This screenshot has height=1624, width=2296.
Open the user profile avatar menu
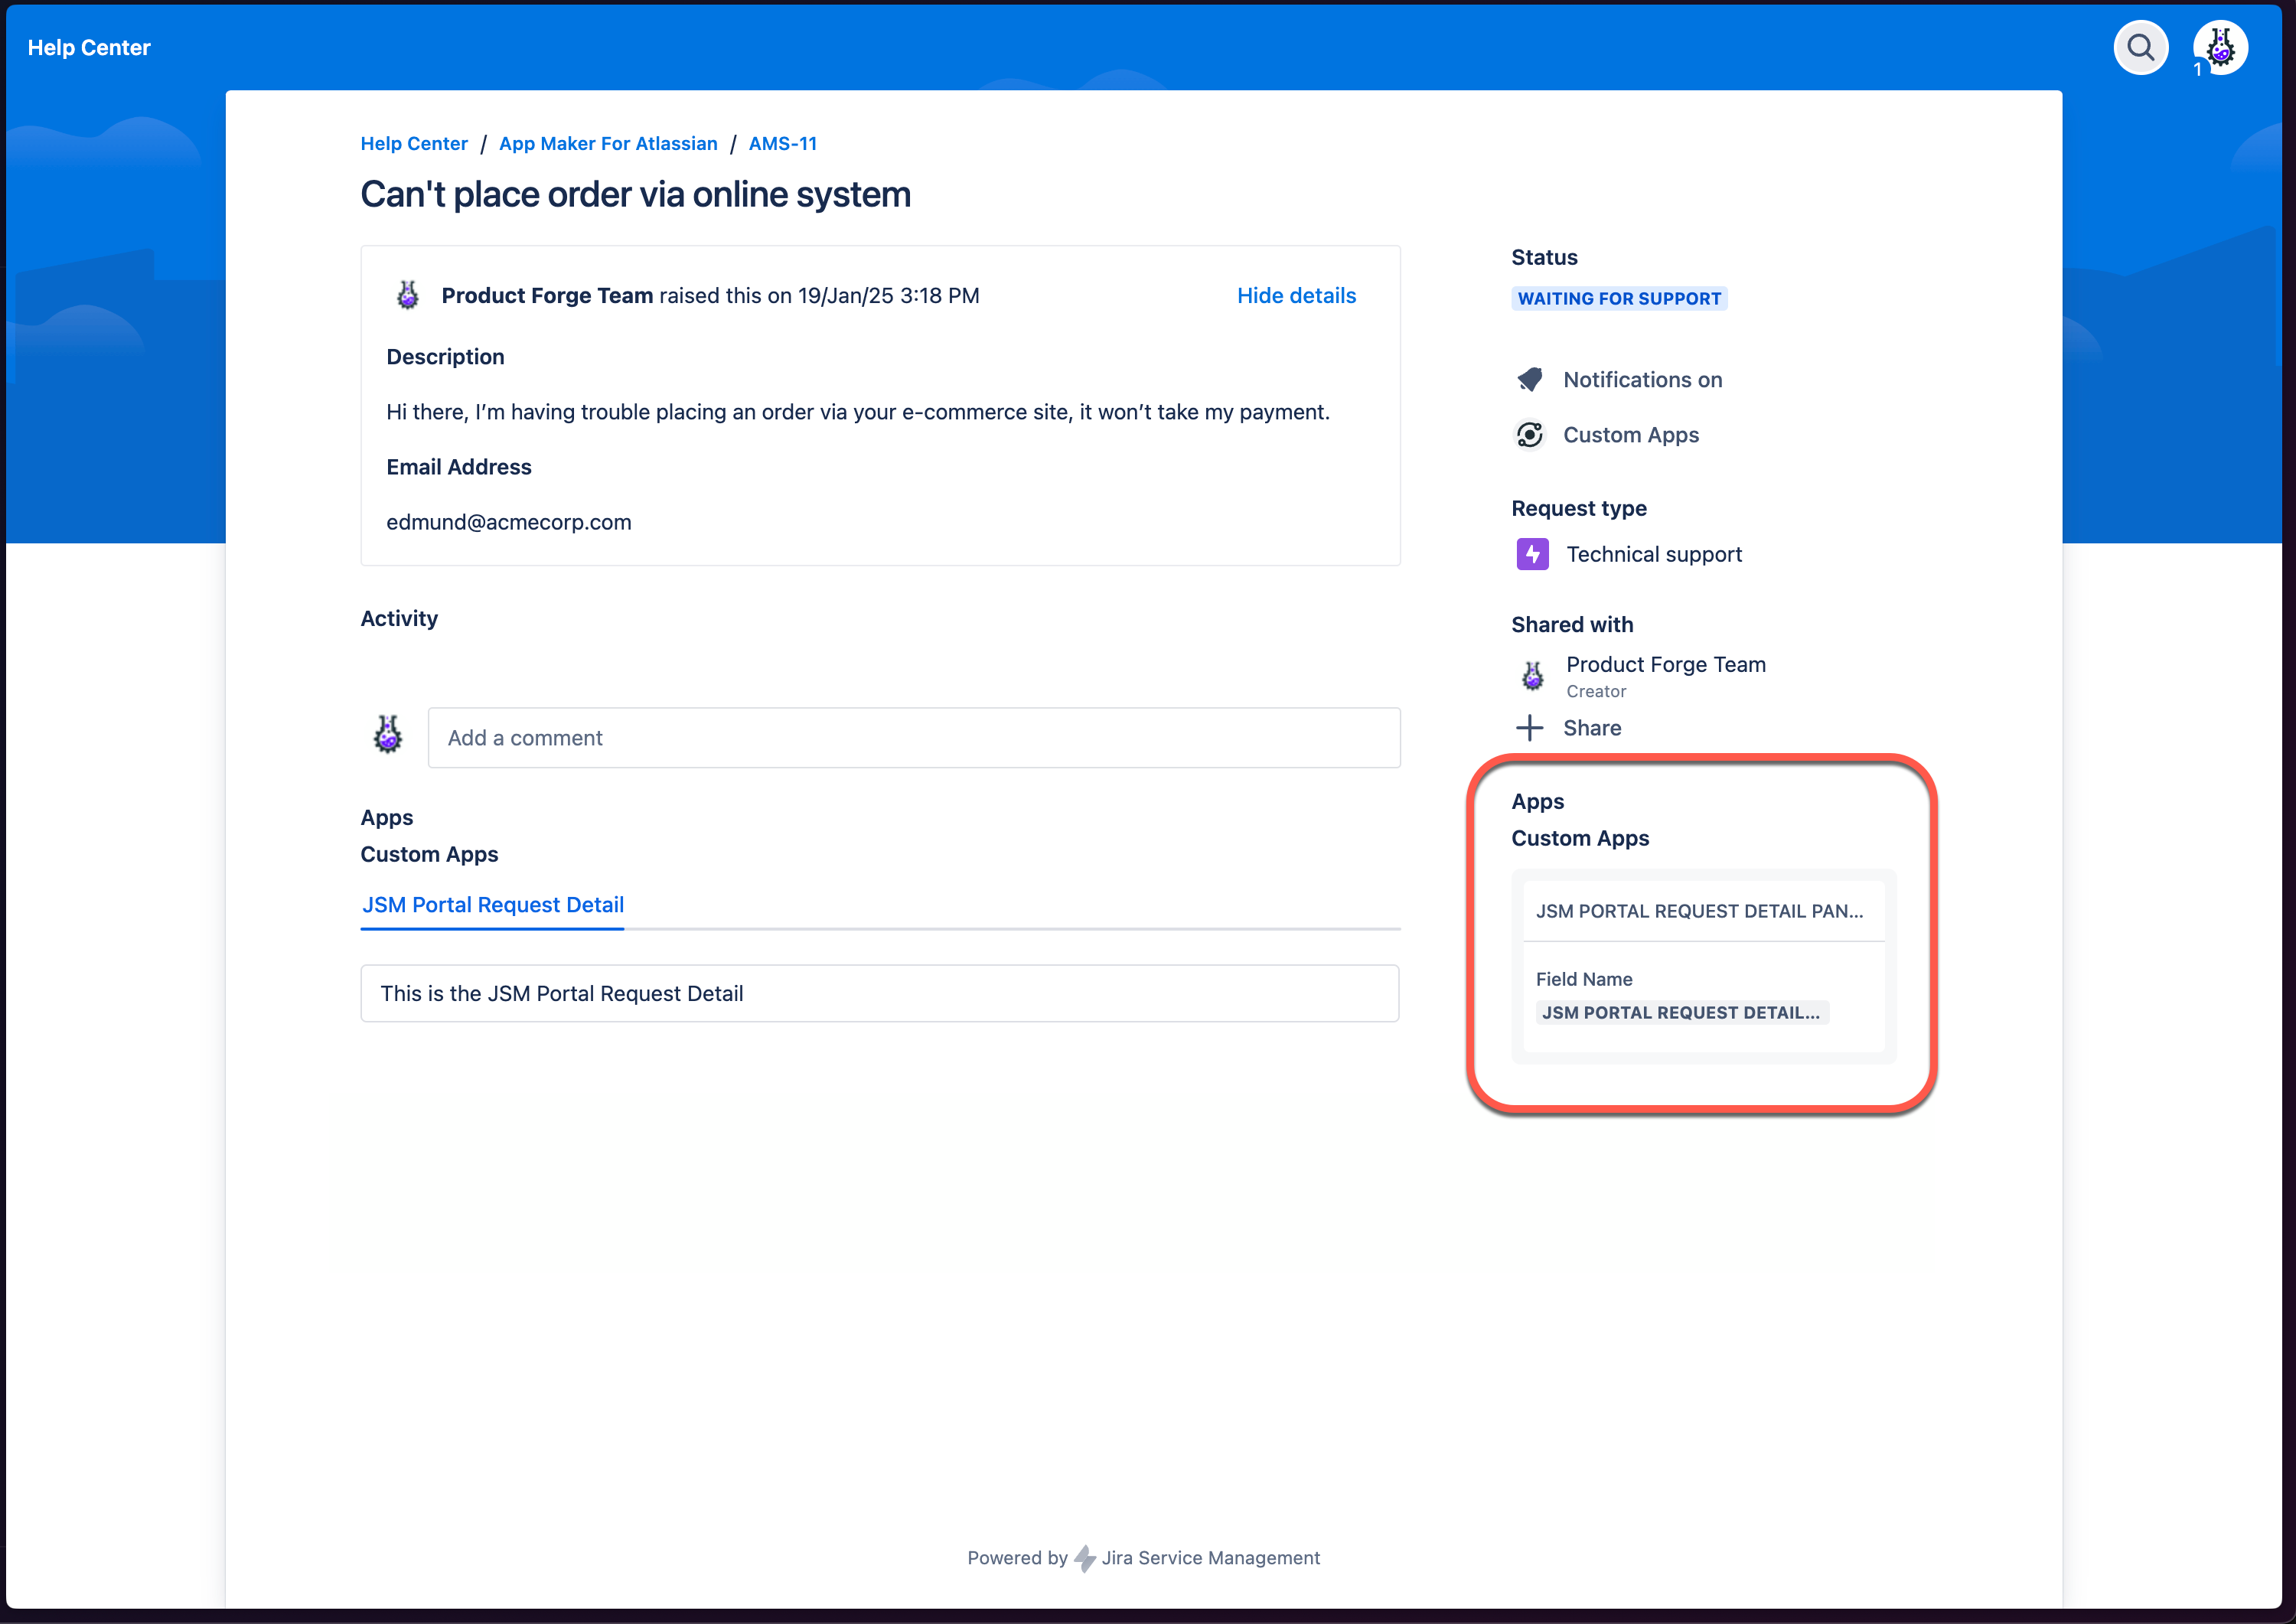pyautogui.click(x=2220, y=47)
